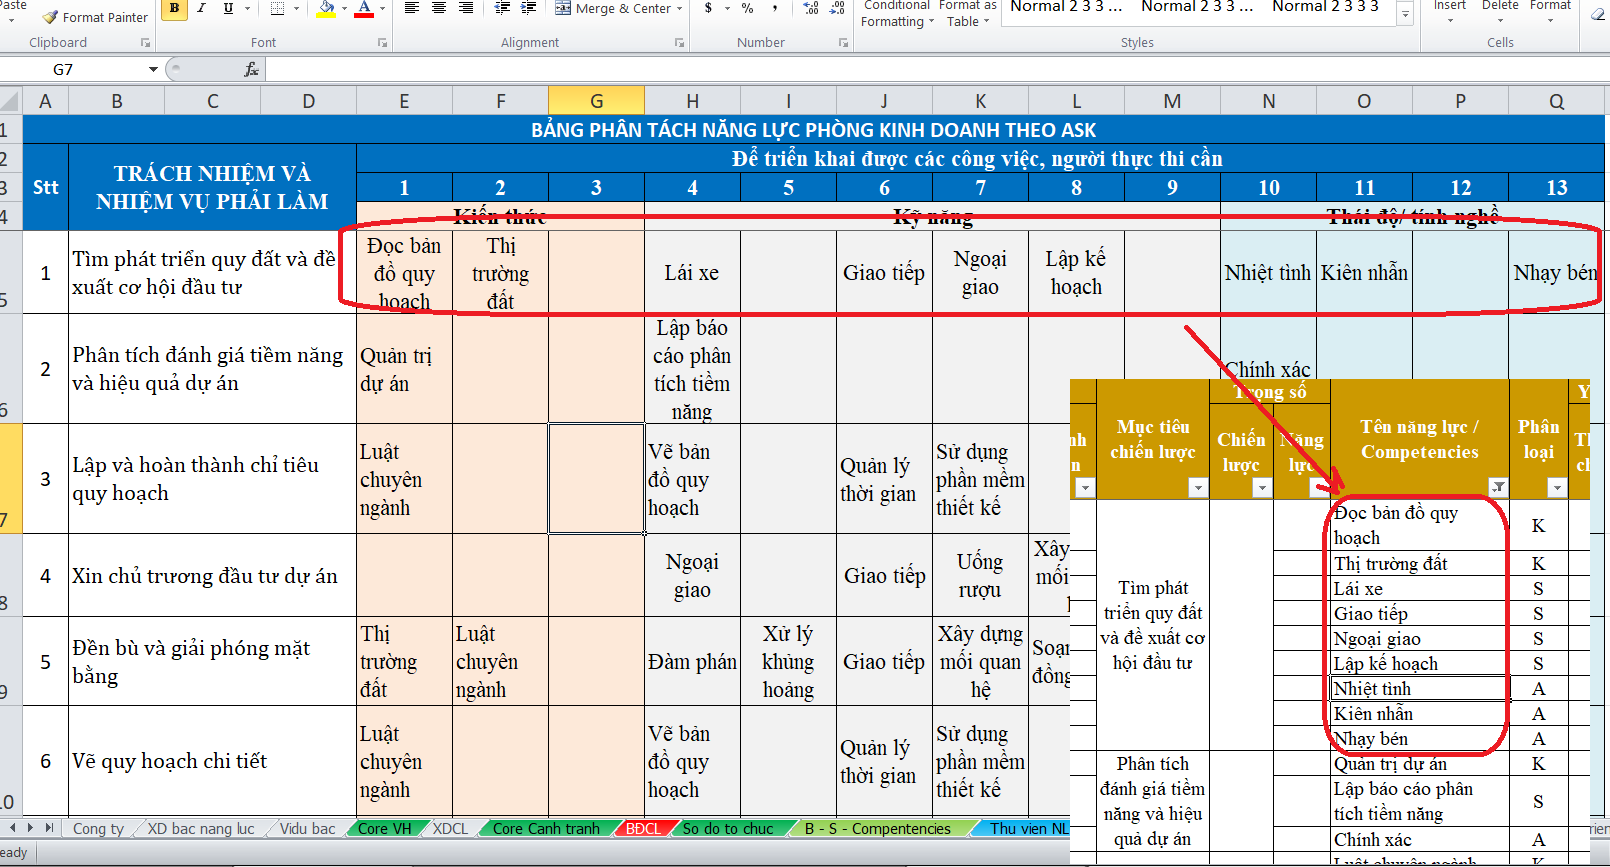Open Font dialog launcher icon
The height and width of the screenshot is (867, 1610).
[382, 43]
